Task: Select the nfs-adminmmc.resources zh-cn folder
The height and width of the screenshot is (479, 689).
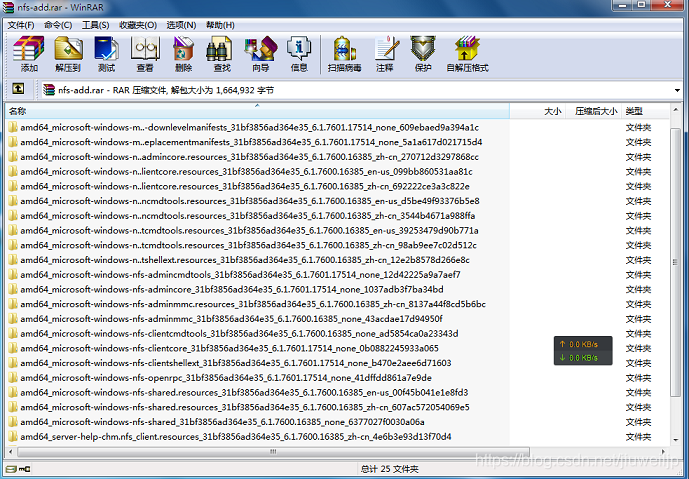Action: [253, 304]
